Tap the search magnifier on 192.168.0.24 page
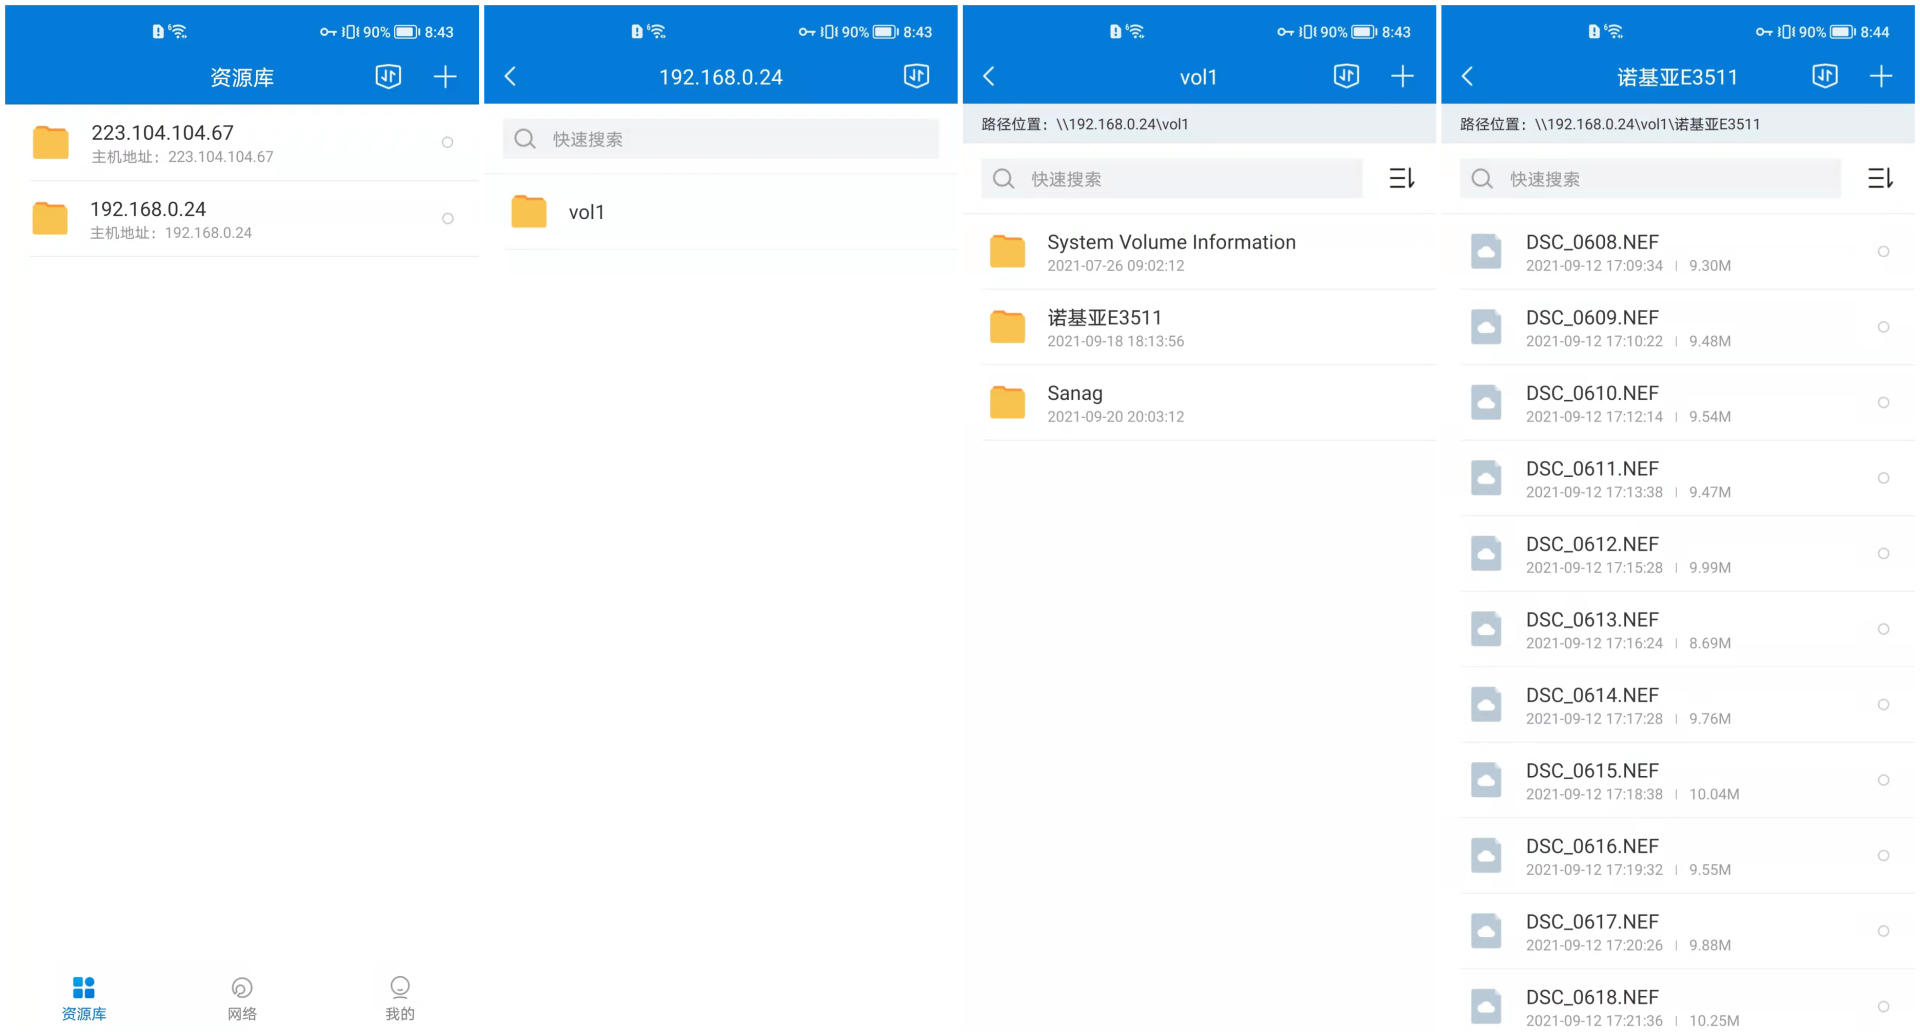1920x1036 pixels. pos(525,139)
